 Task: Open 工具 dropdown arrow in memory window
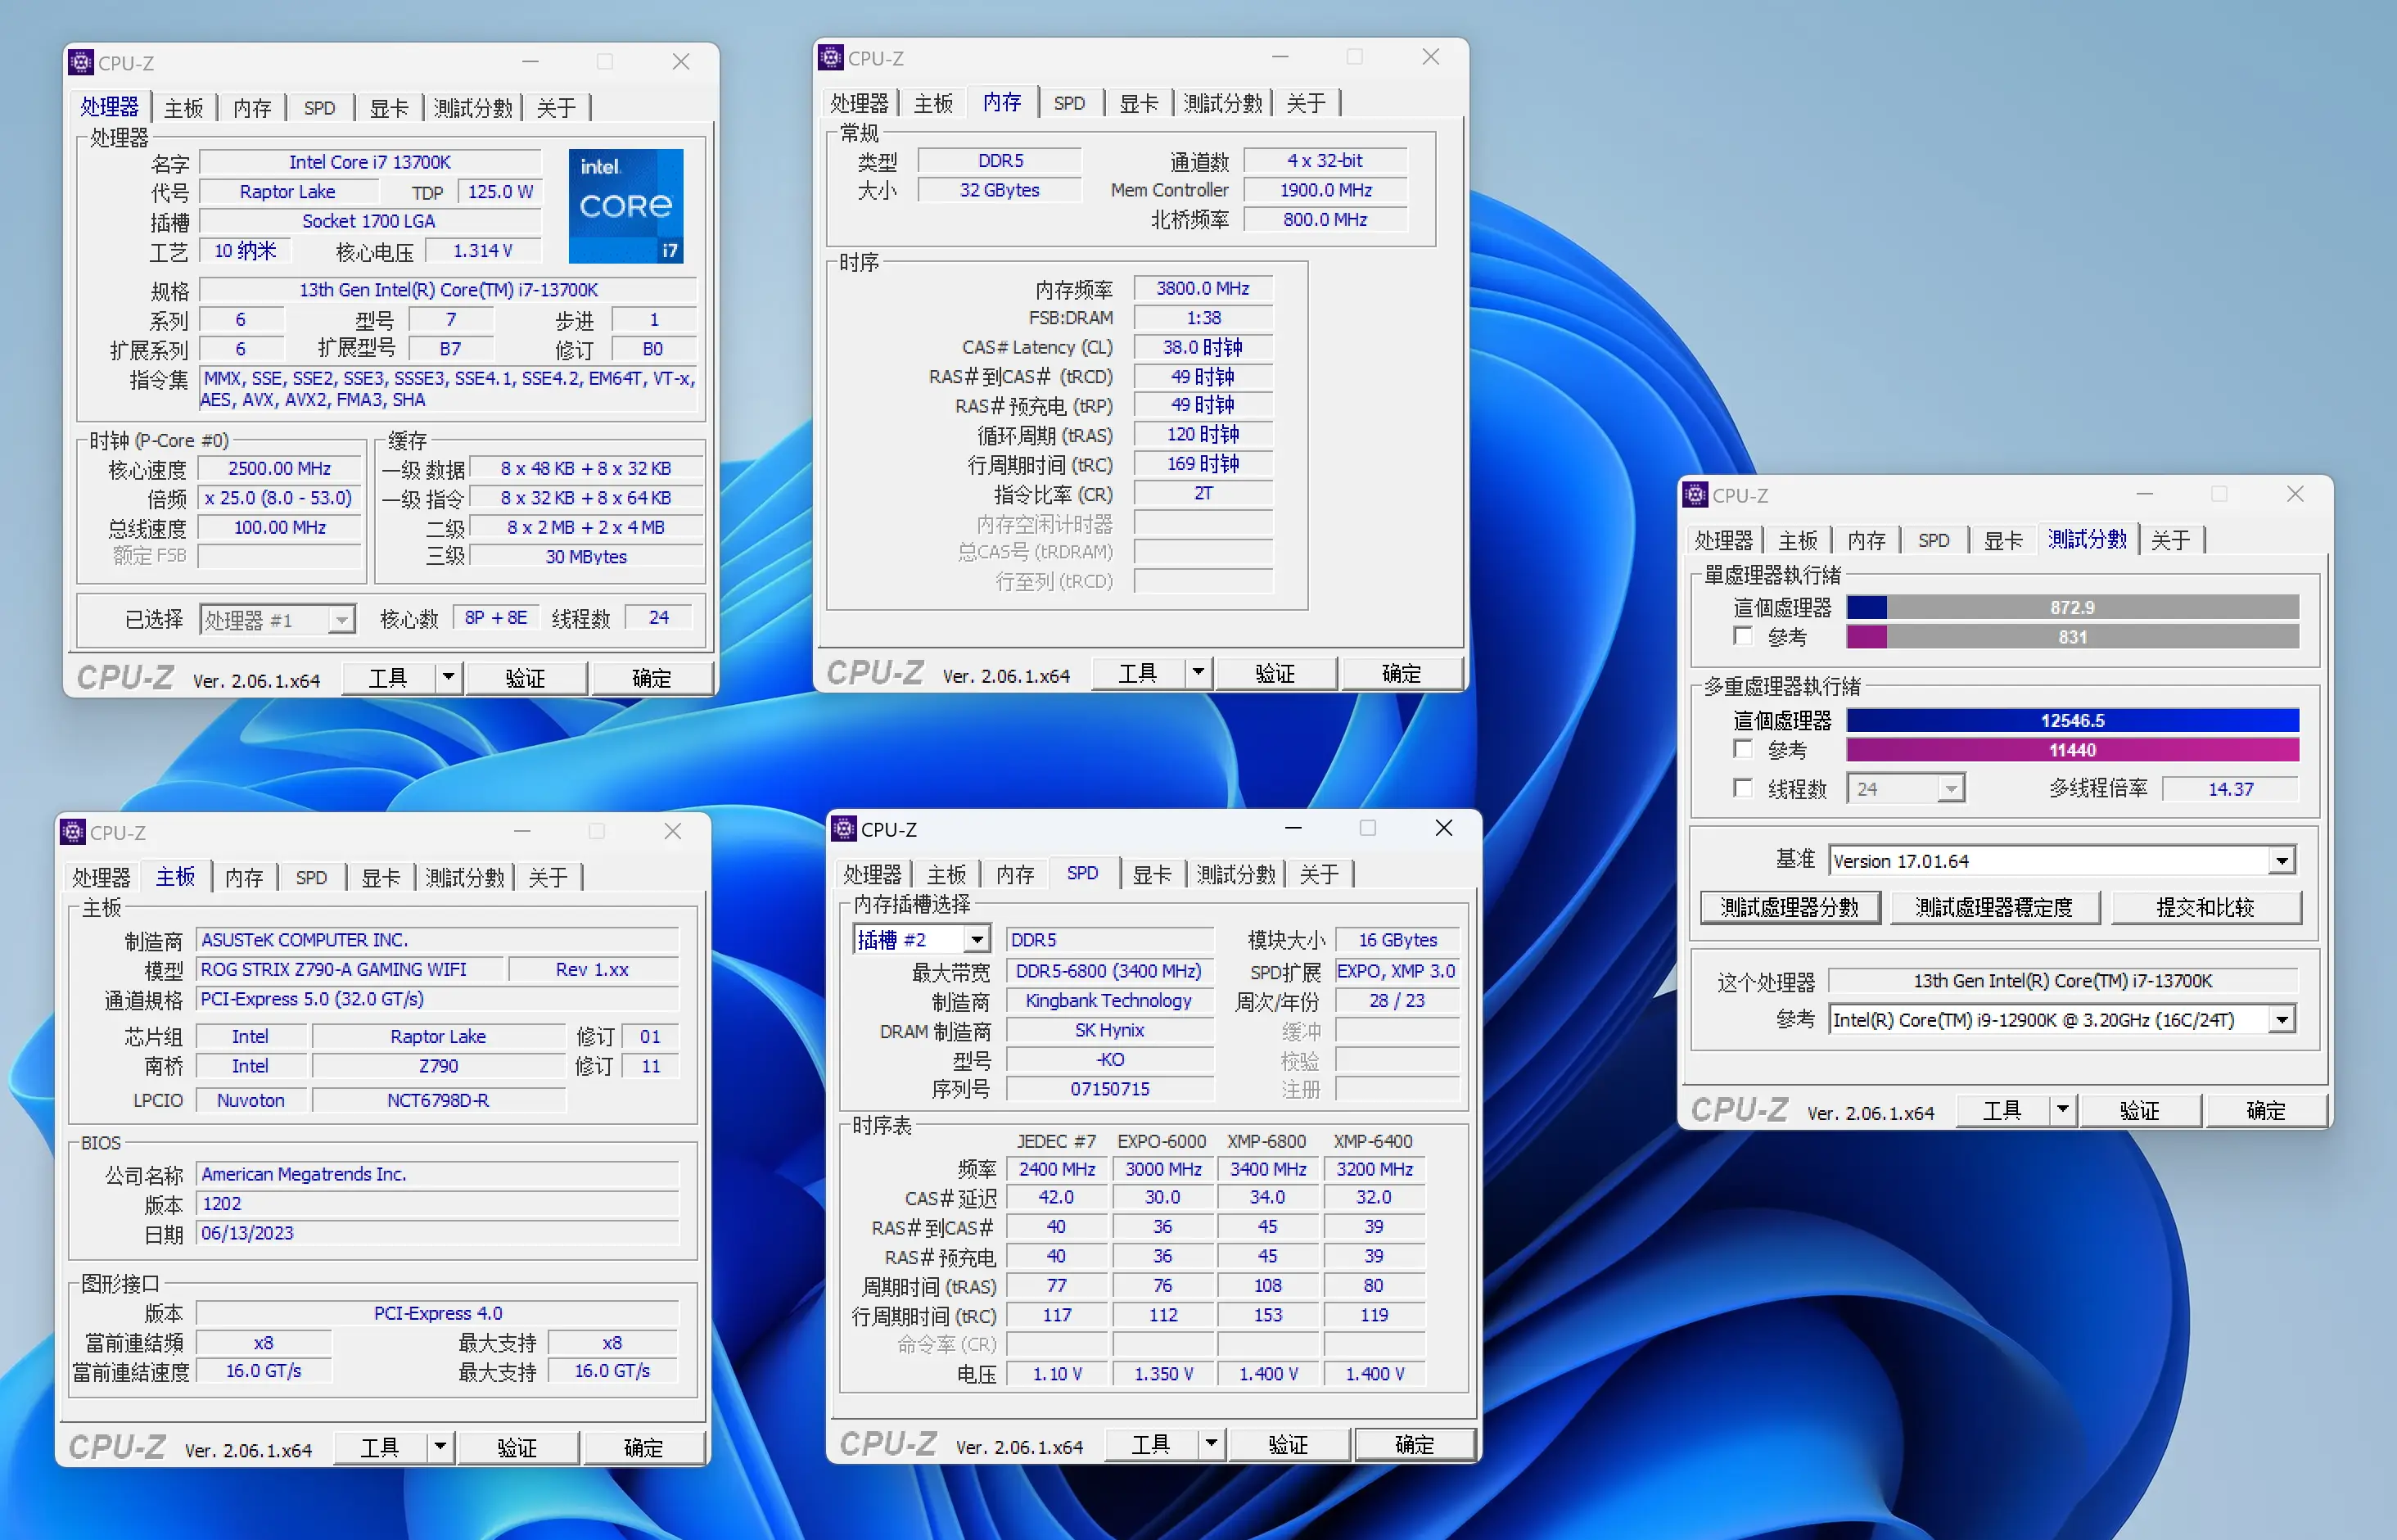pyautogui.click(x=1198, y=673)
